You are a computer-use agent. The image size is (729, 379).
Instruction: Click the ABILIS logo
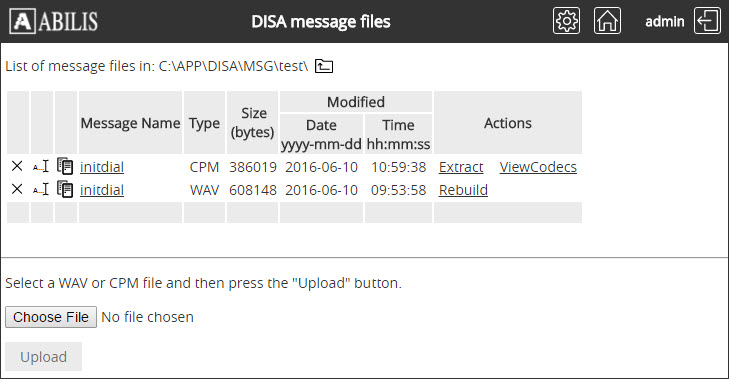tap(53, 21)
